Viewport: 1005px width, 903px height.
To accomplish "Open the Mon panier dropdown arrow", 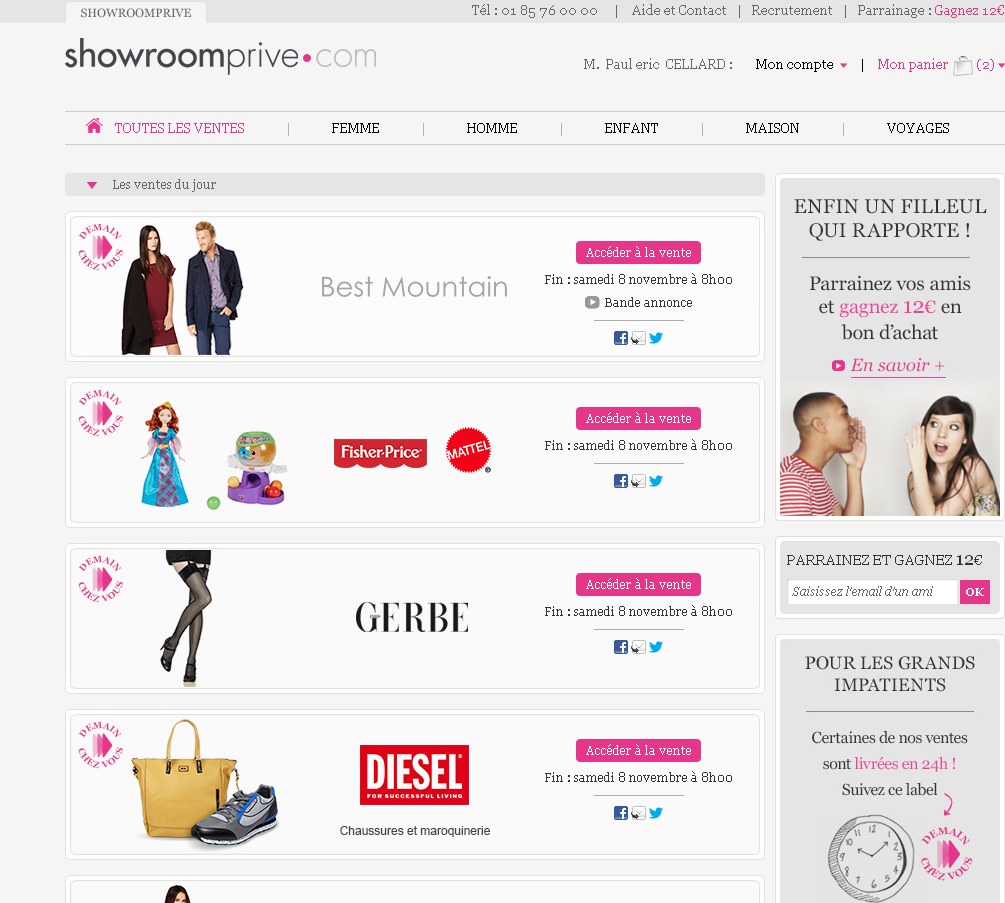I will tap(1001, 65).
